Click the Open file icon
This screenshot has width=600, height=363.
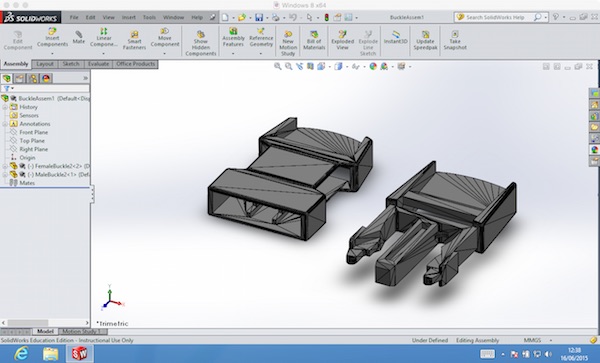click(242, 17)
